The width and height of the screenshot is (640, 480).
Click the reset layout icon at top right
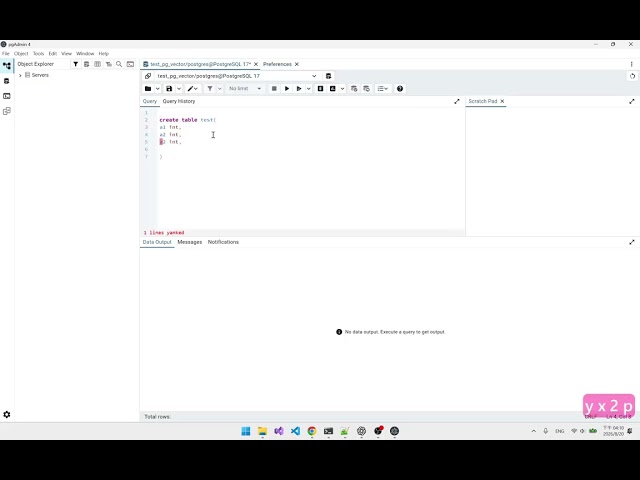click(632, 76)
